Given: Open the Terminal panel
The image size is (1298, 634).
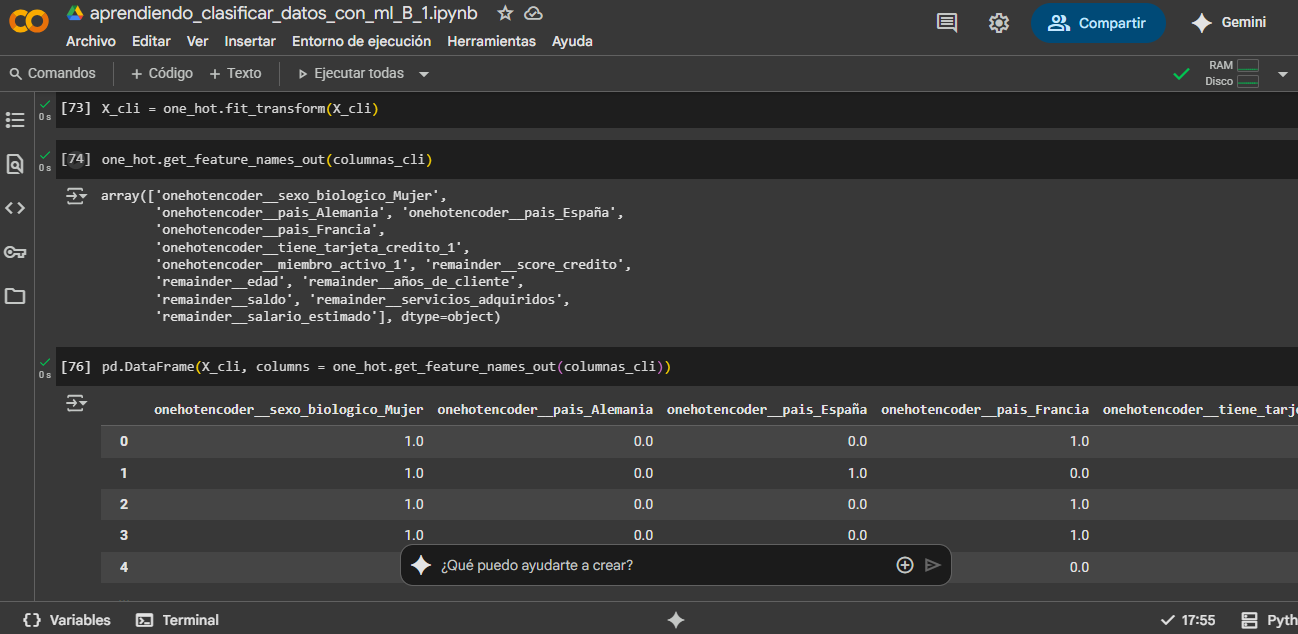Looking at the screenshot, I should [x=177, y=620].
